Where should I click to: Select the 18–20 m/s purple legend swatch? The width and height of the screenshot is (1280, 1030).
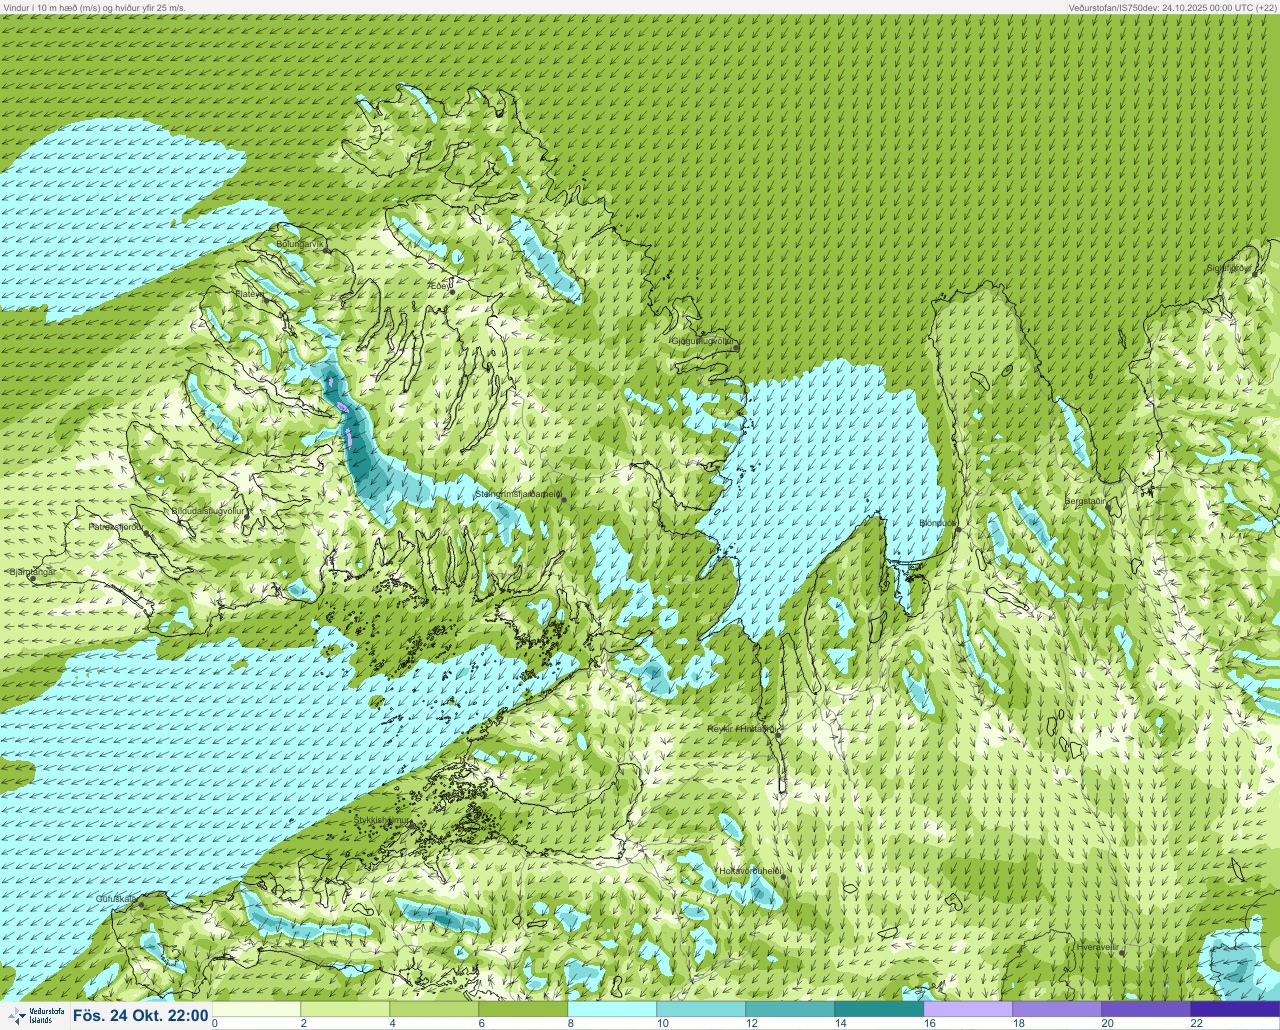(x=1057, y=1009)
